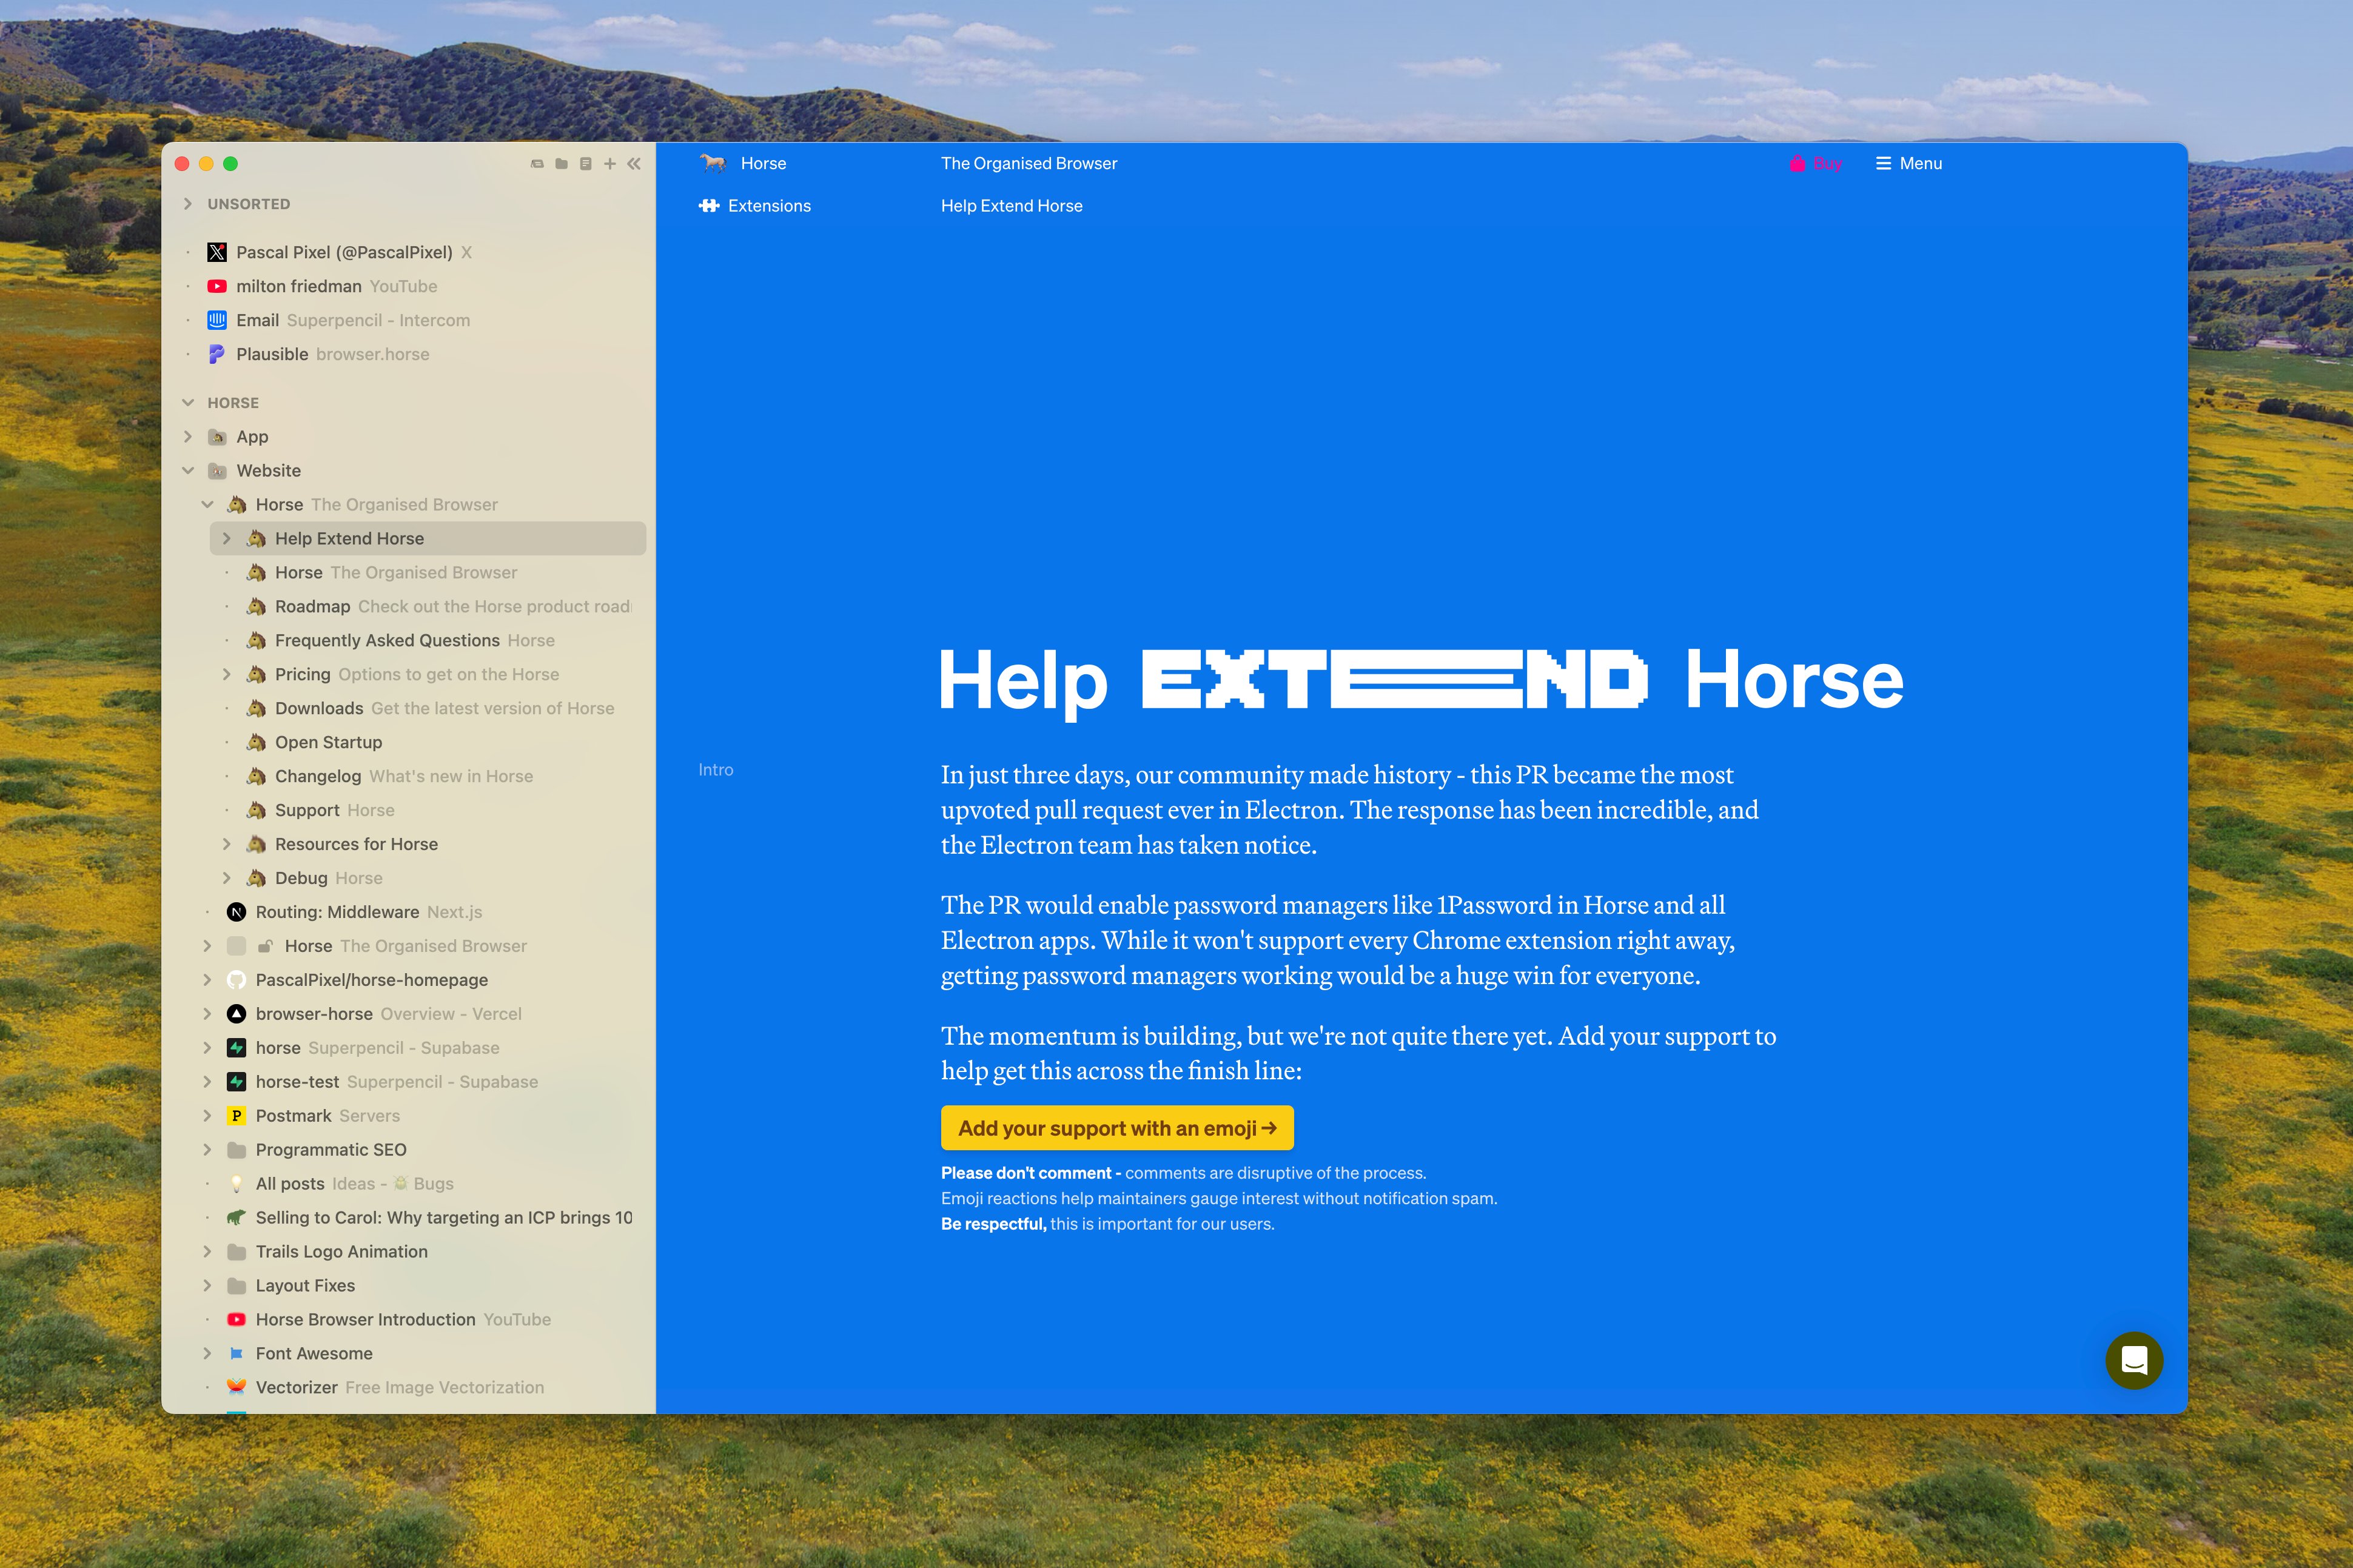Click the YouTube icon next to milton friedman
2353x1568 pixels.
[217, 286]
